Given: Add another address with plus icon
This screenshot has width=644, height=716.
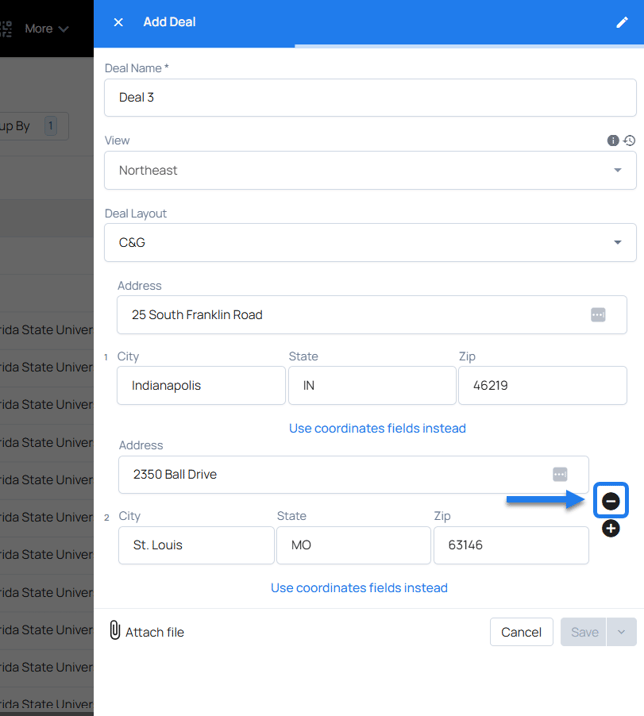Looking at the screenshot, I should 611,529.
